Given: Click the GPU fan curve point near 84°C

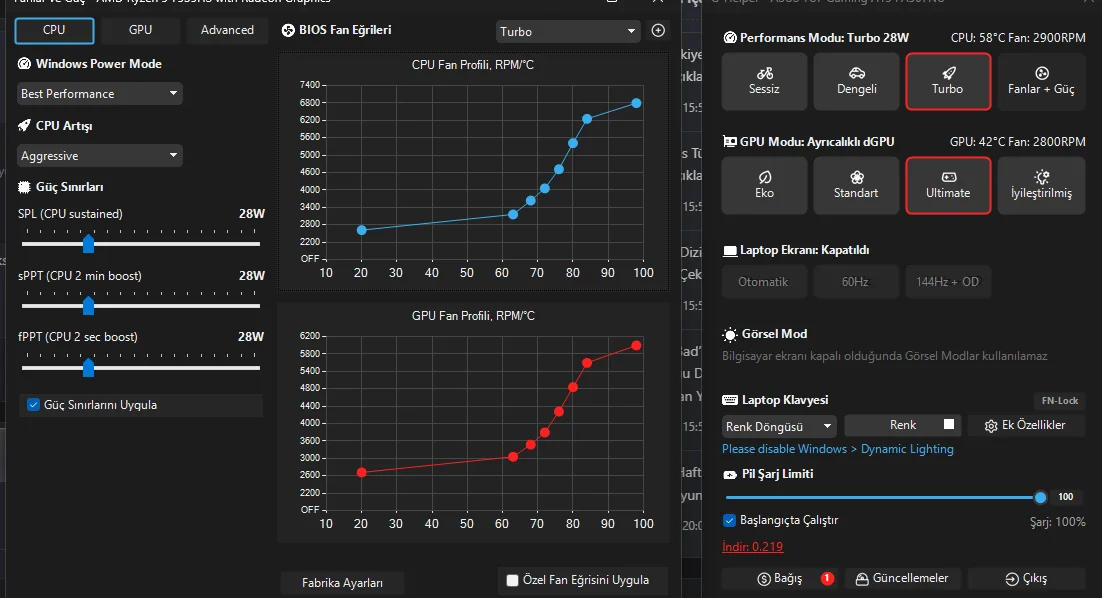Looking at the screenshot, I should point(587,363).
